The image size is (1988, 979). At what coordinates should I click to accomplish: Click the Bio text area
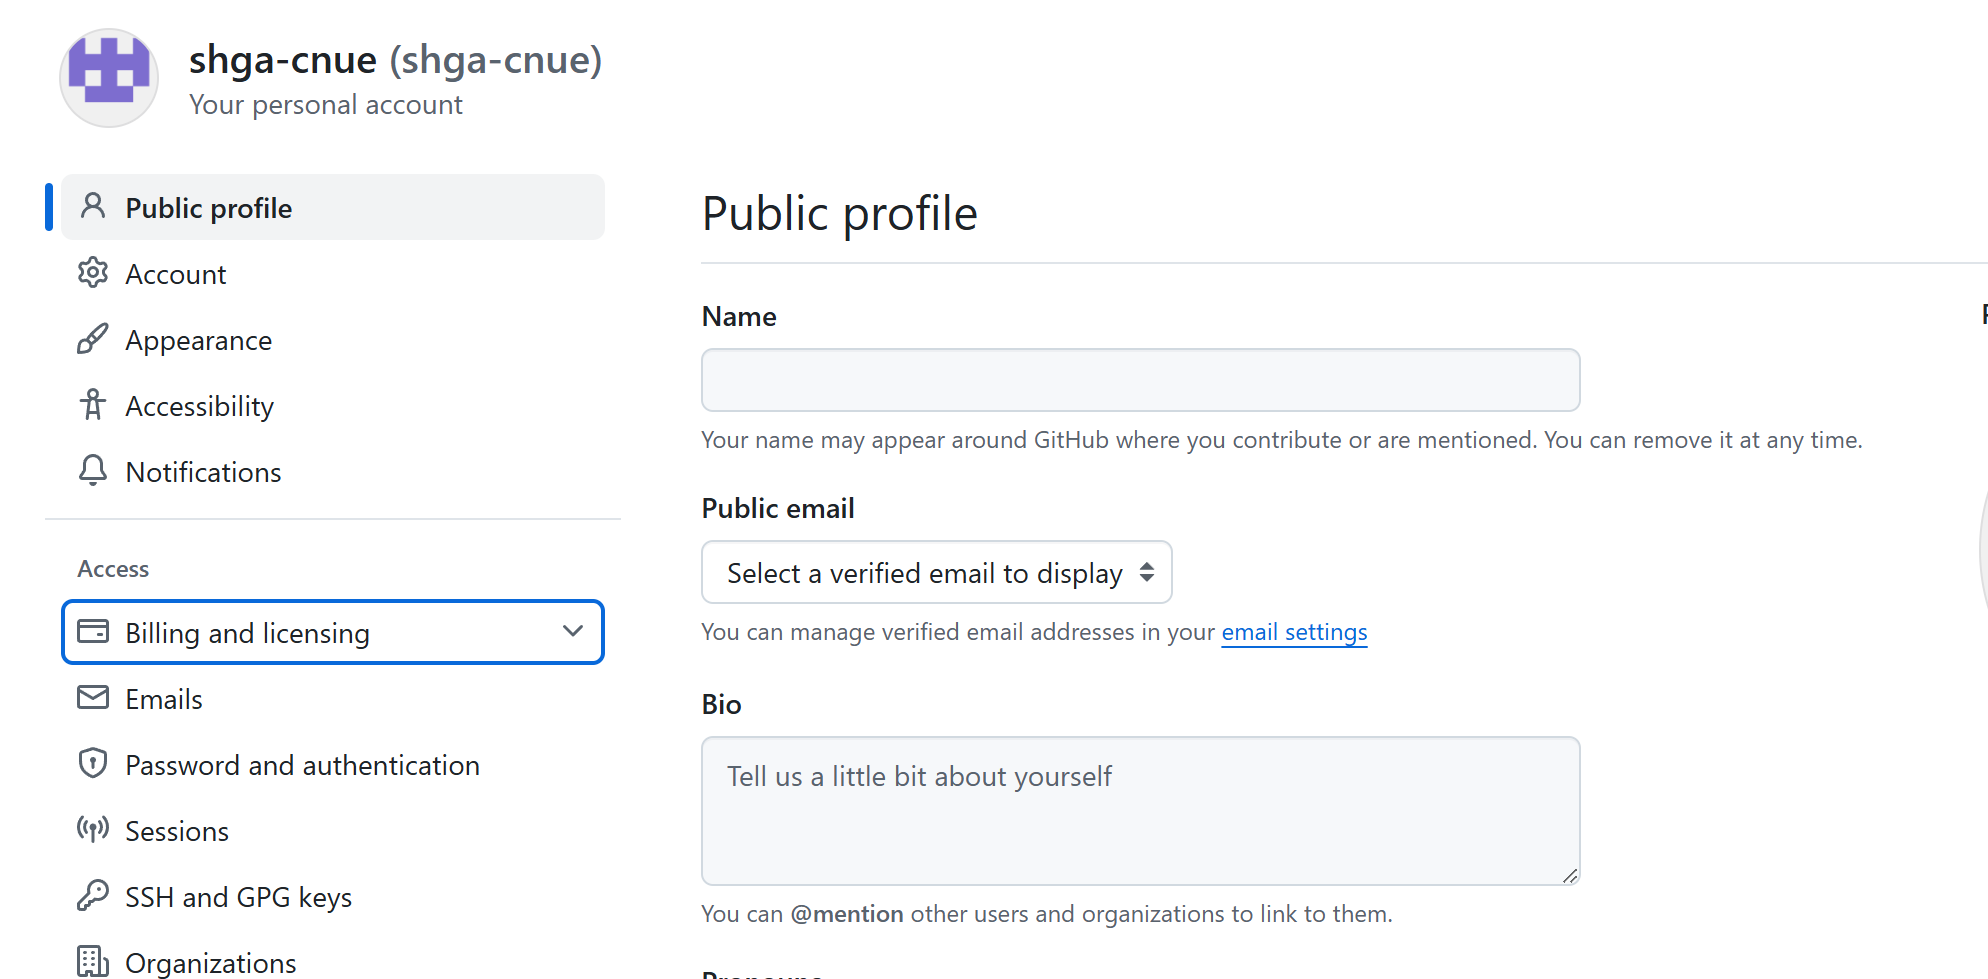(x=1141, y=811)
